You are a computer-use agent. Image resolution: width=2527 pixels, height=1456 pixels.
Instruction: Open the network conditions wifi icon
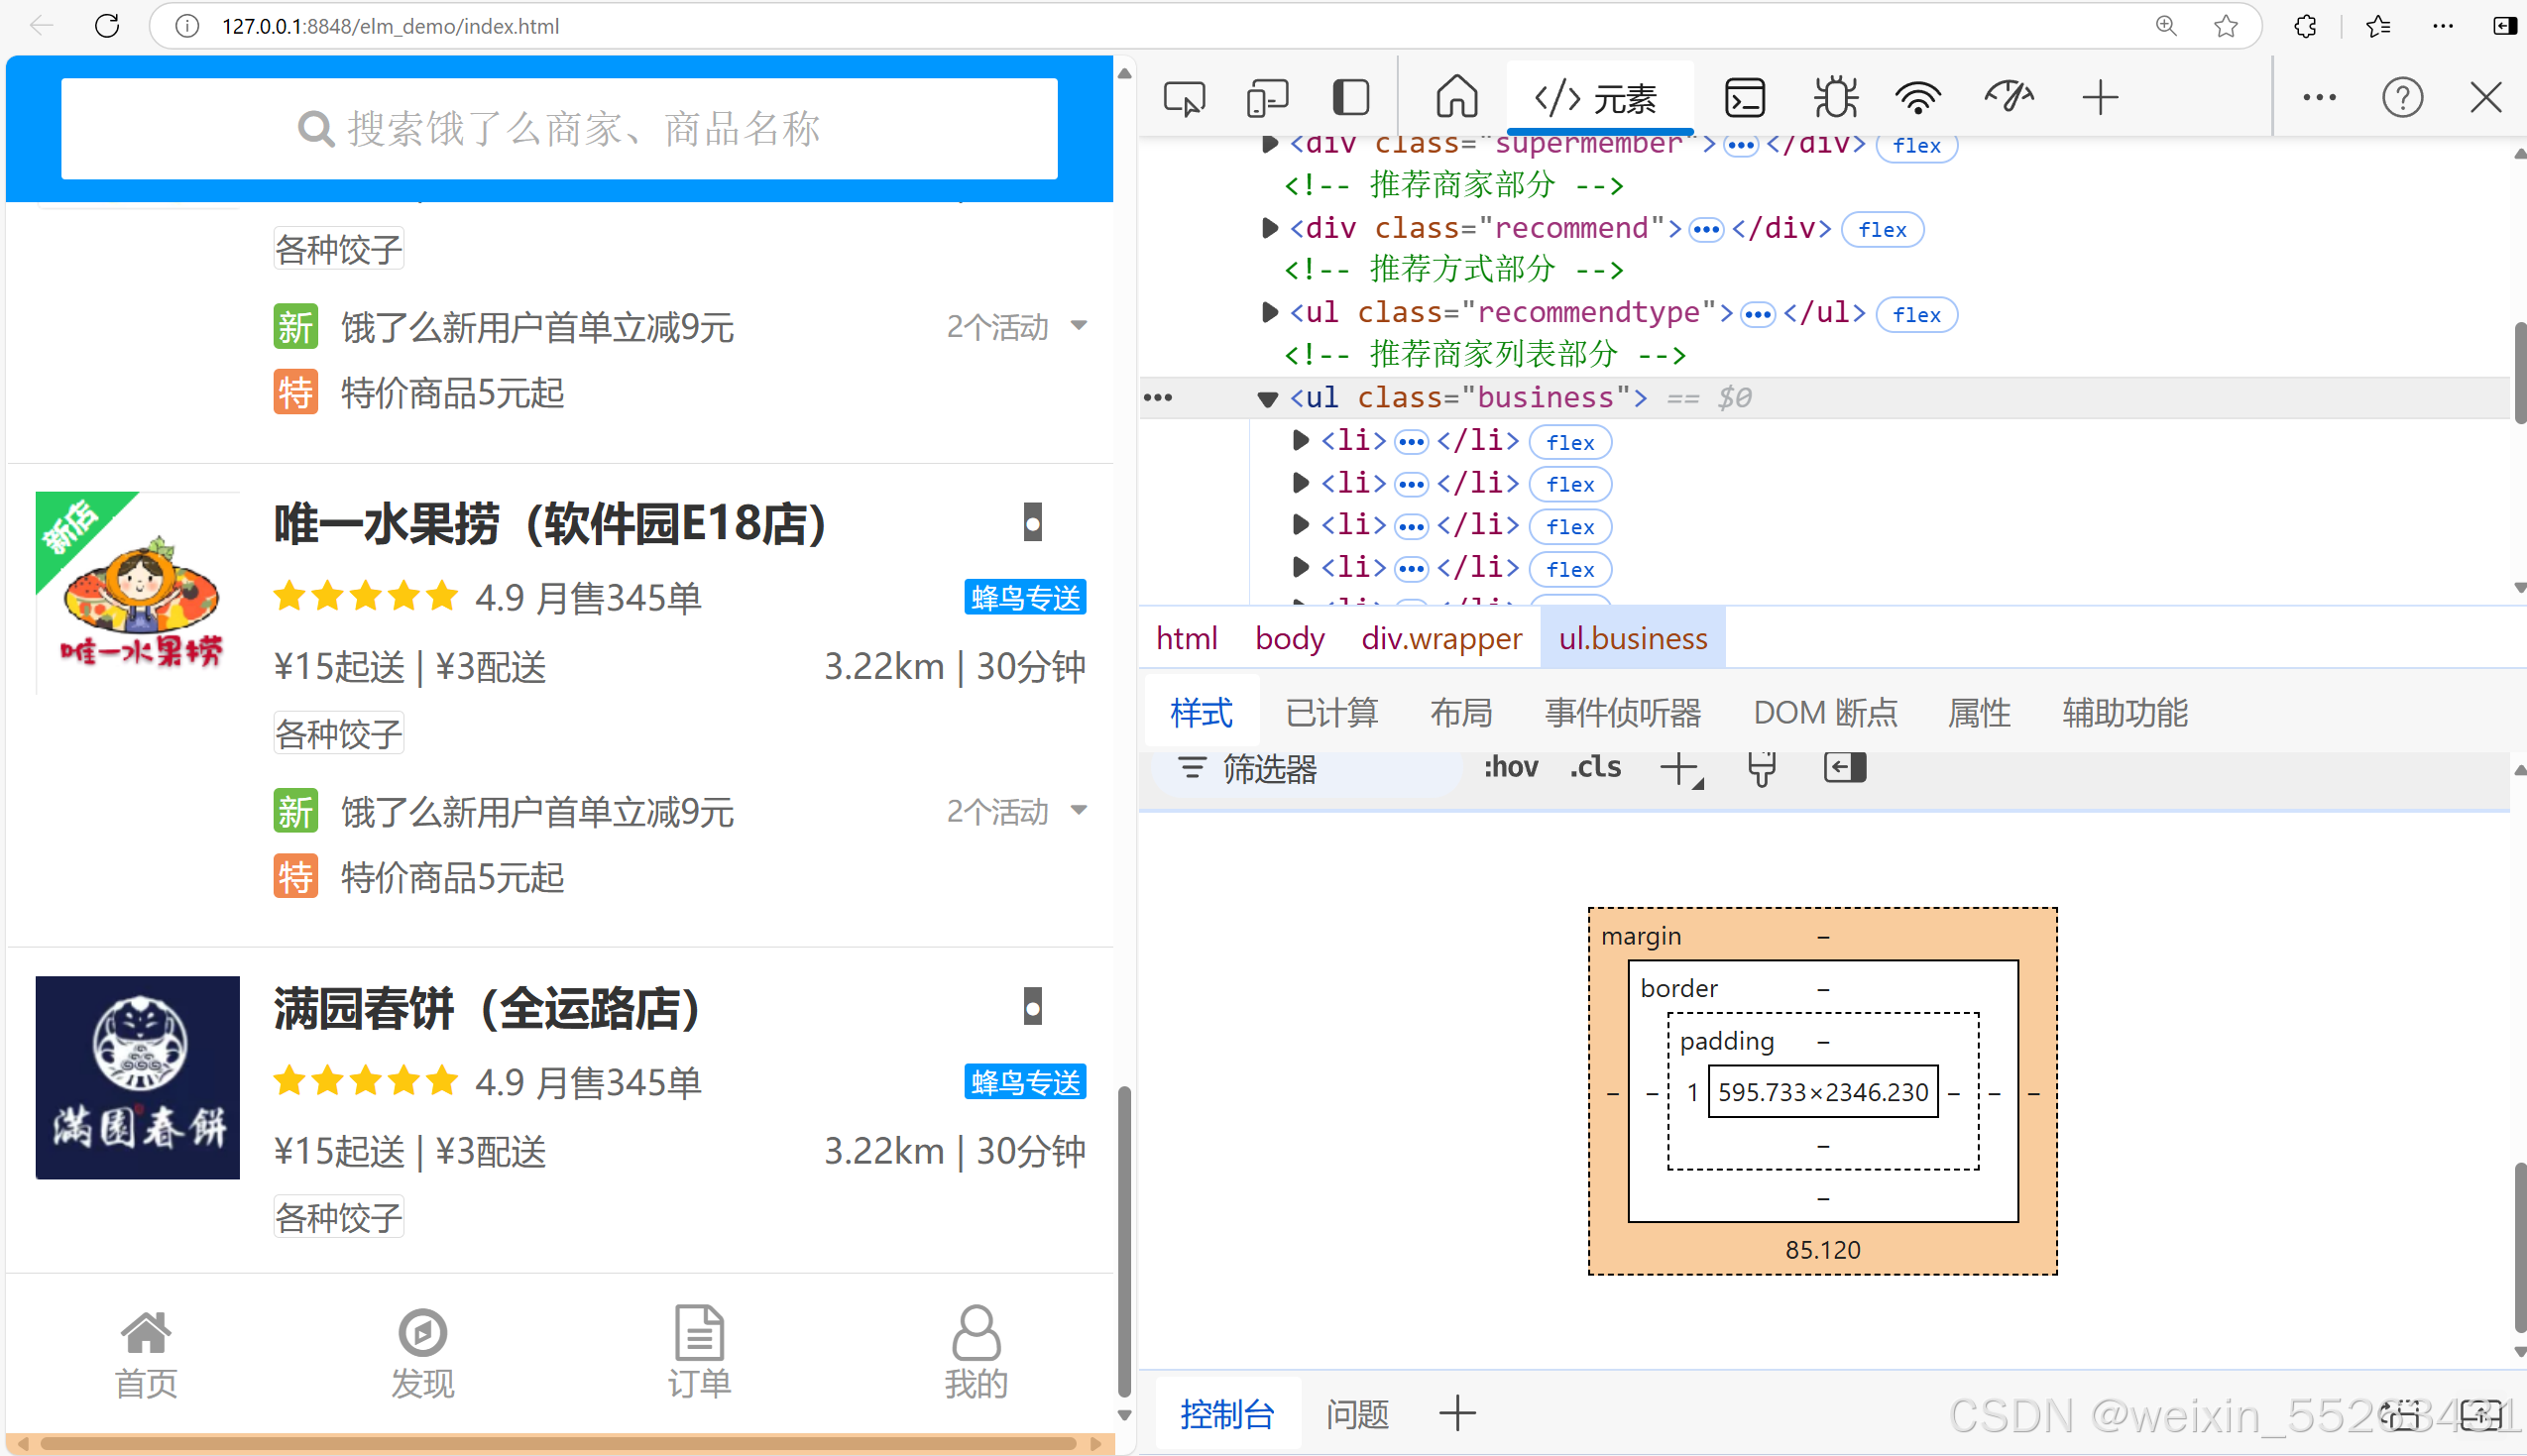(1917, 97)
